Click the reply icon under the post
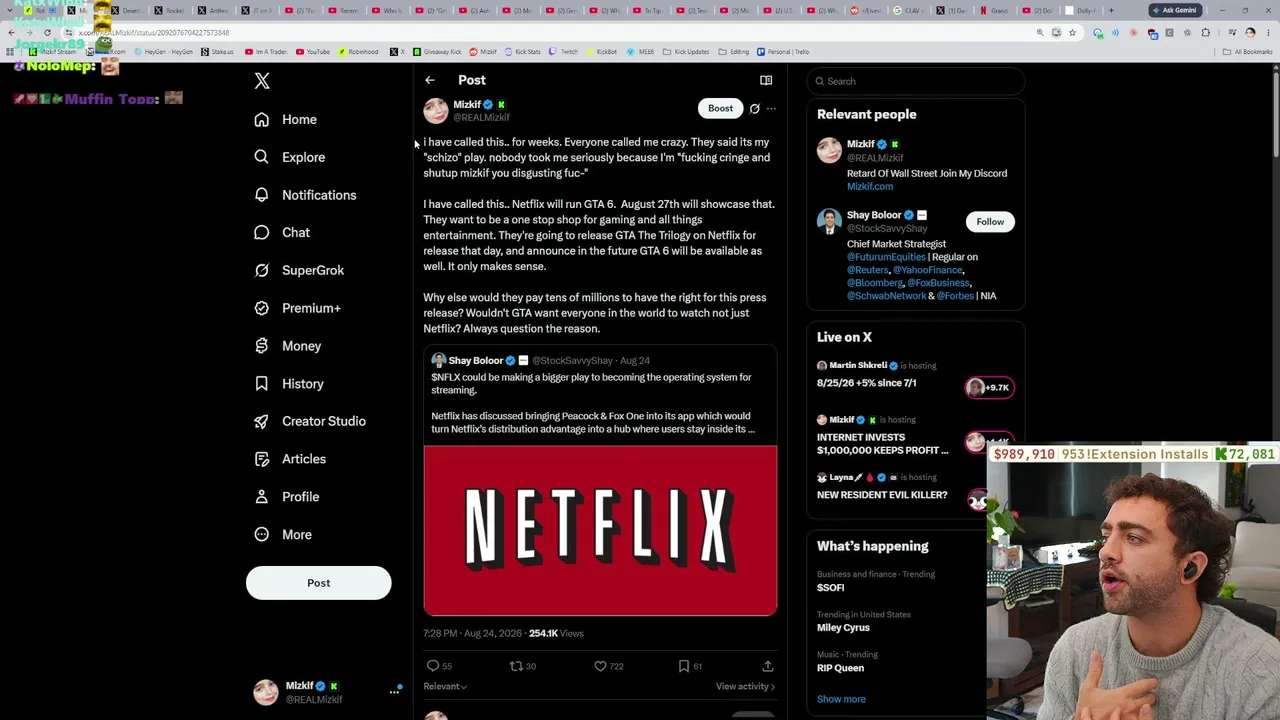Screen dimensions: 1280x720 click(x=433, y=666)
